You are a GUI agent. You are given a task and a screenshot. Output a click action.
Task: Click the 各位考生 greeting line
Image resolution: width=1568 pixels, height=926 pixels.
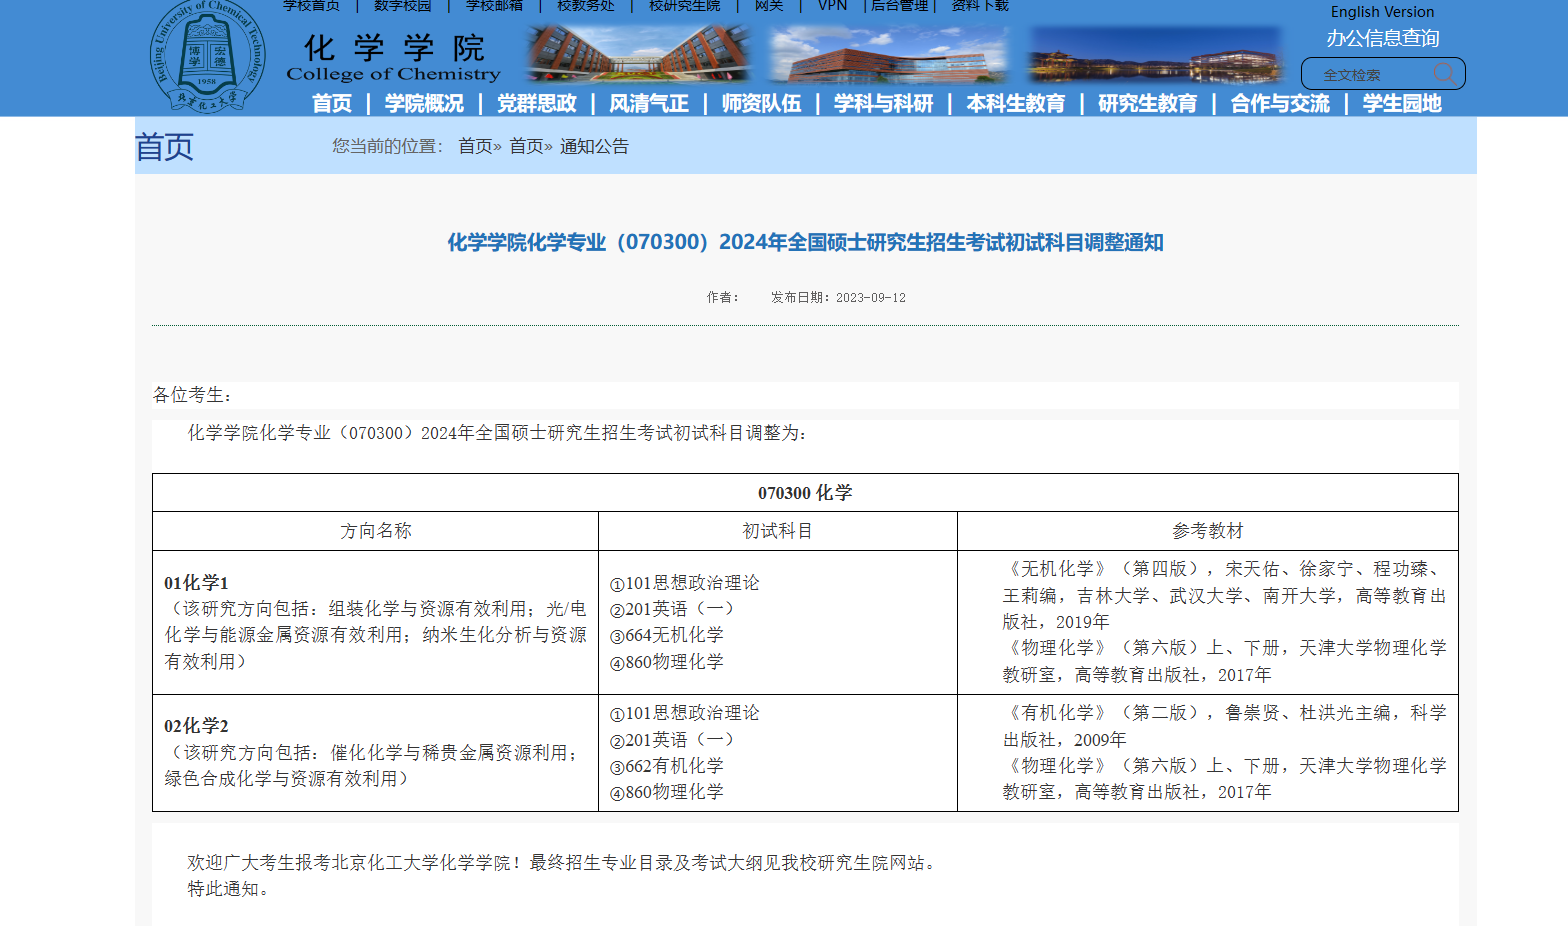tap(193, 395)
